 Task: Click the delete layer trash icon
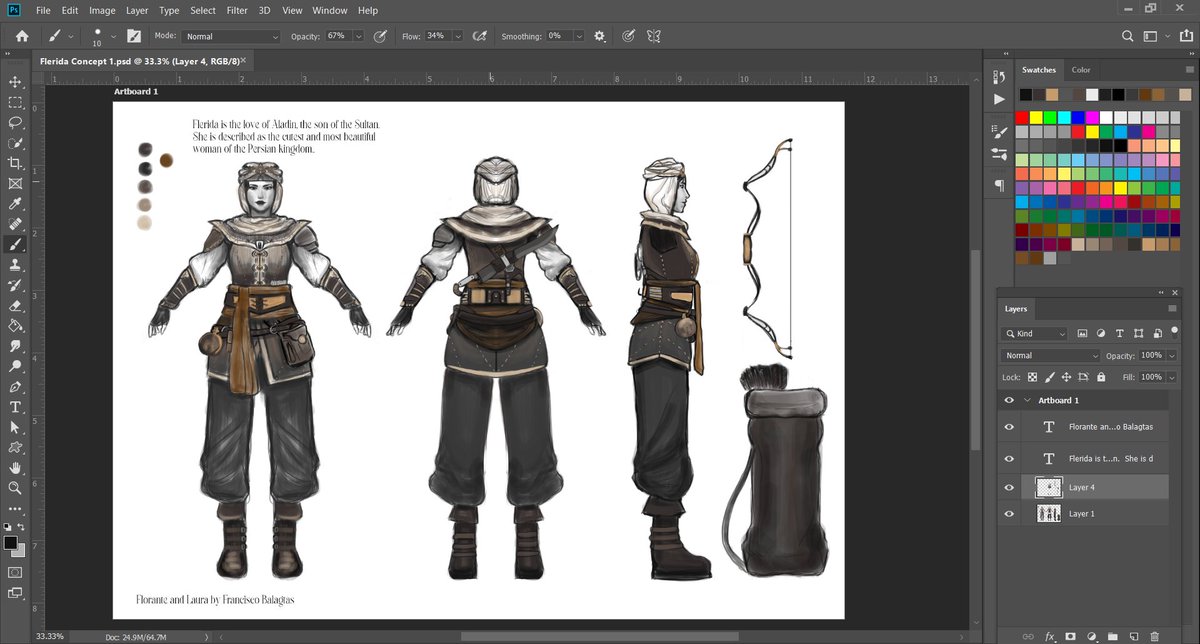click(1155, 636)
